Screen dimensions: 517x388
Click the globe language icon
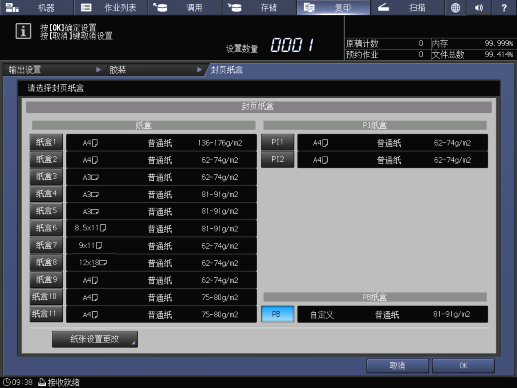click(455, 7)
